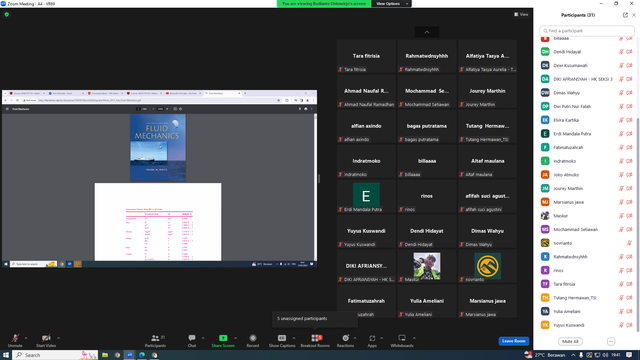Pop out the Participants panel
Screen dimensions: 640x360
(x=625, y=15)
